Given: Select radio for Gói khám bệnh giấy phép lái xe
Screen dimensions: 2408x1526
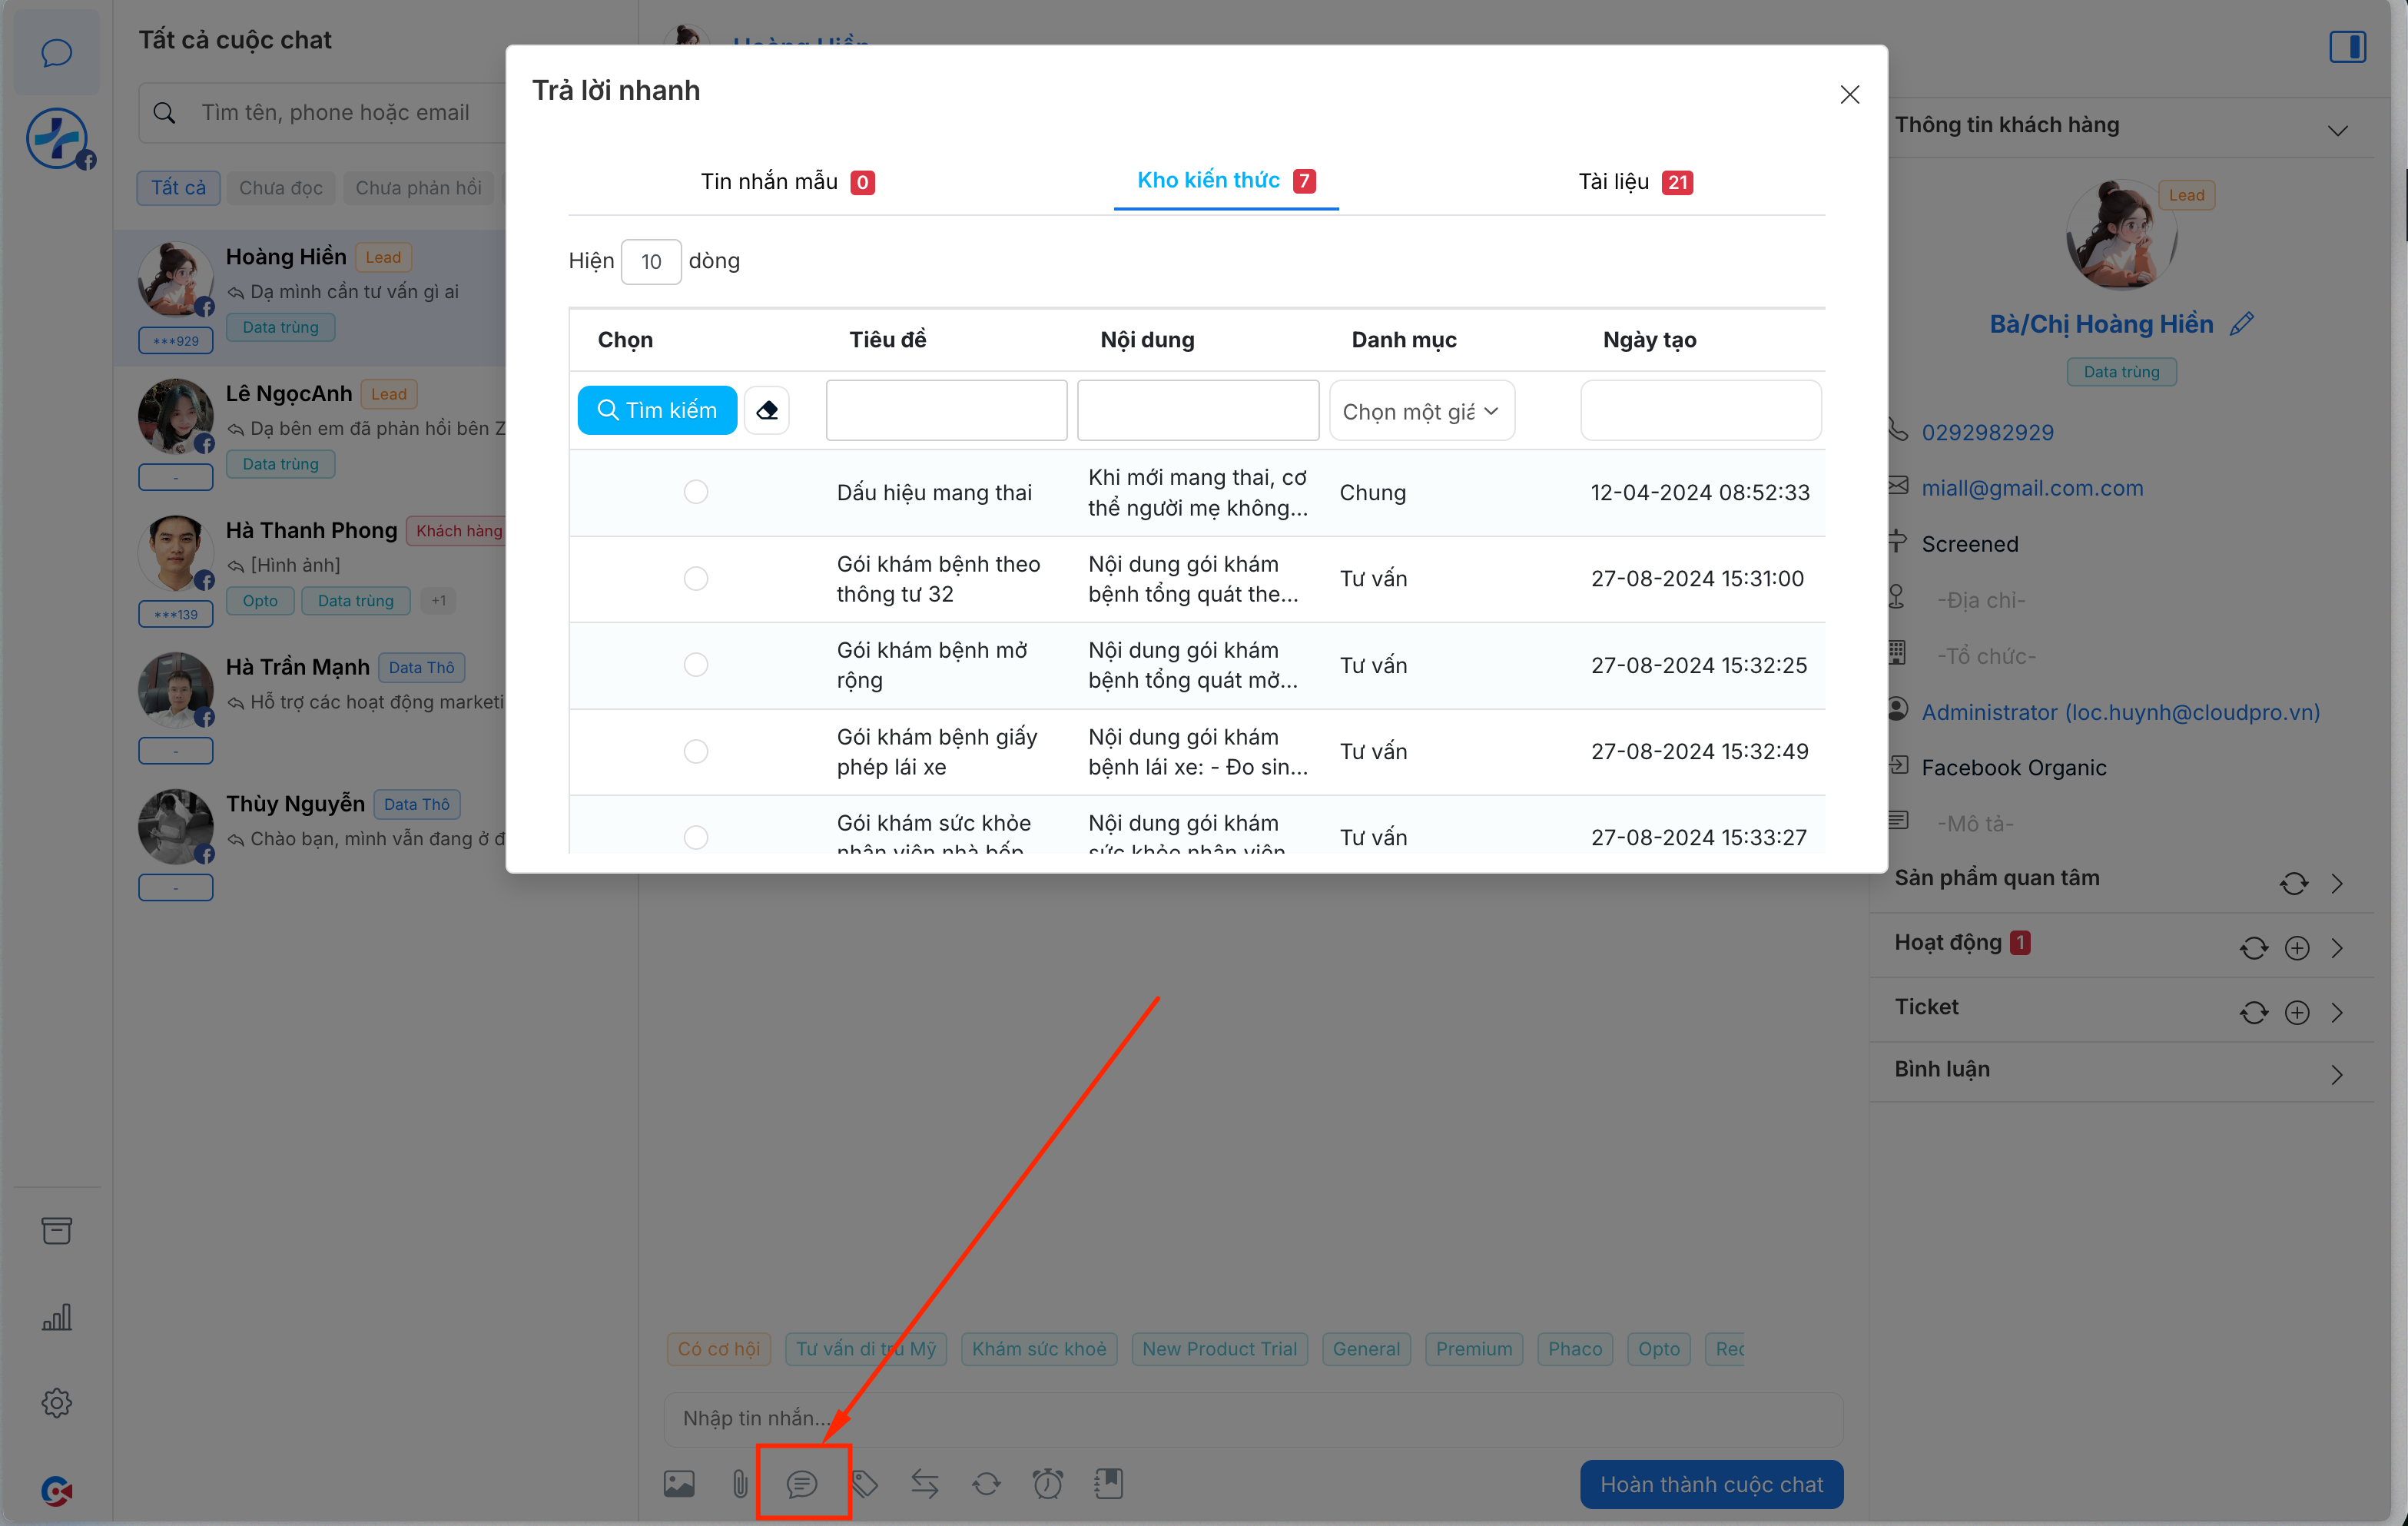Looking at the screenshot, I should pos(696,751).
